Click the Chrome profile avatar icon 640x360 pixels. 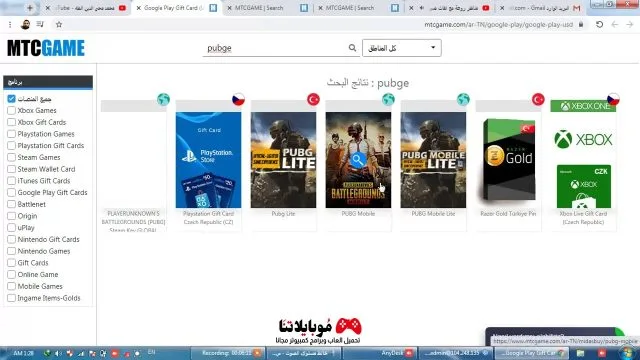tap(25, 24)
